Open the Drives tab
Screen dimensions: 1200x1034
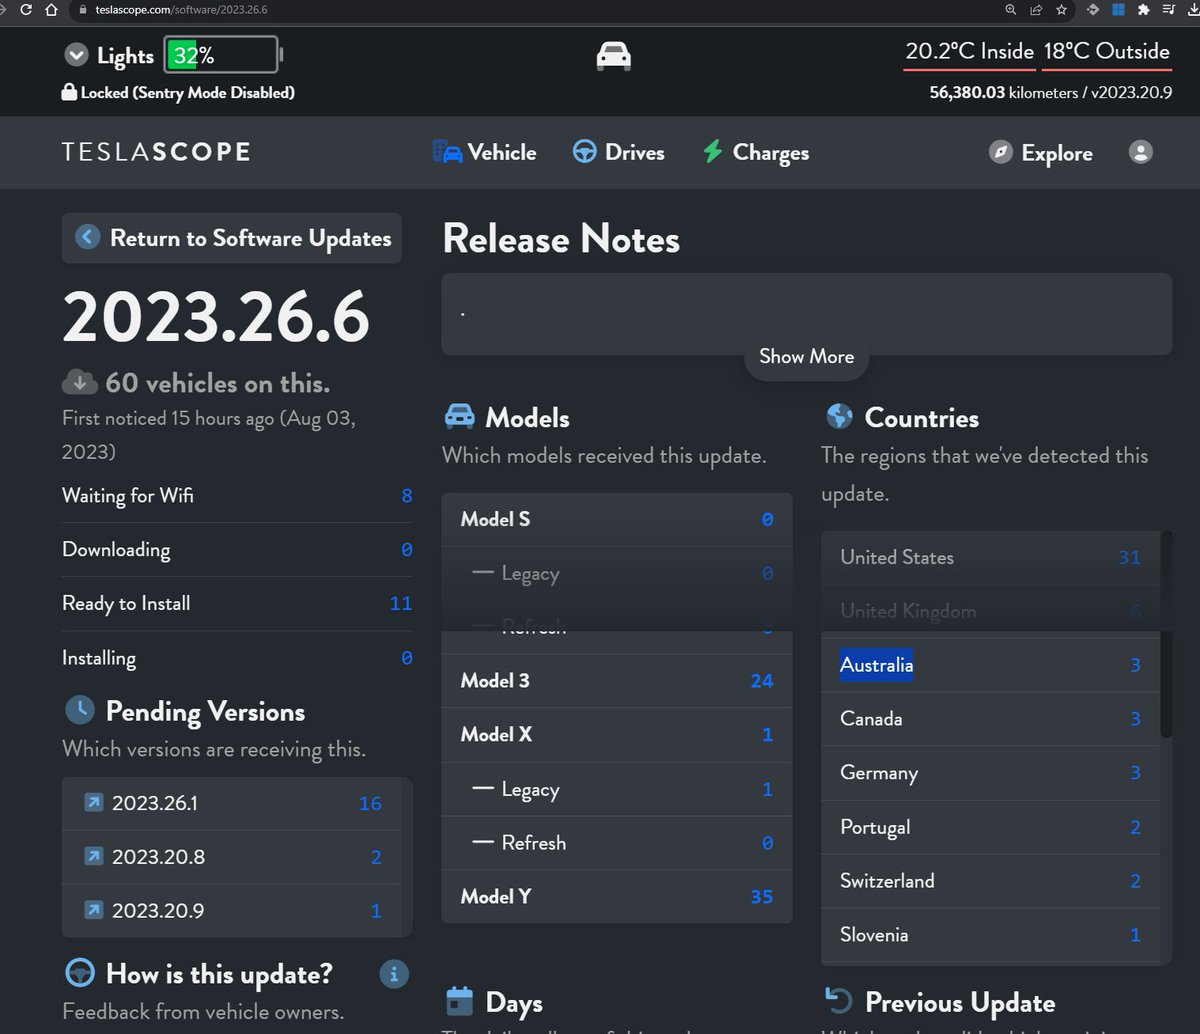point(618,152)
